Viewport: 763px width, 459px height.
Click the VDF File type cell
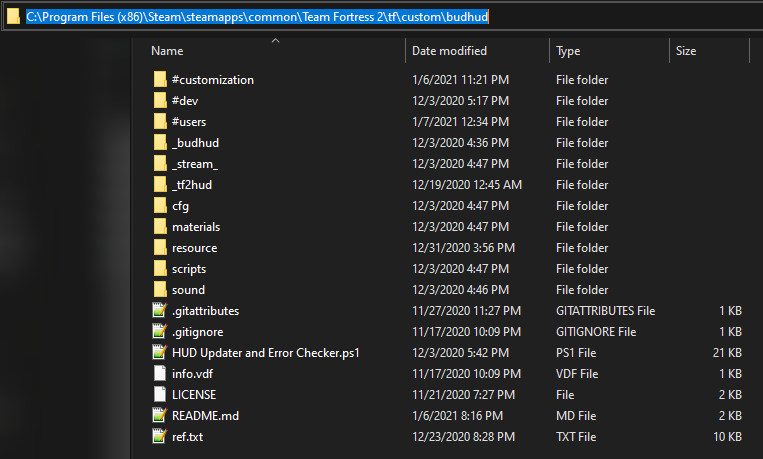pos(577,374)
